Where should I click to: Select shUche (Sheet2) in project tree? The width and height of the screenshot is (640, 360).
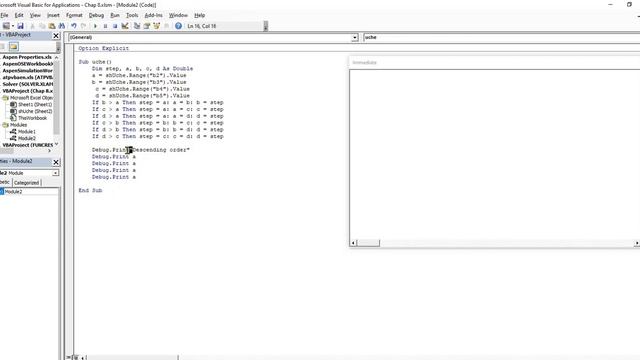(x=35, y=111)
